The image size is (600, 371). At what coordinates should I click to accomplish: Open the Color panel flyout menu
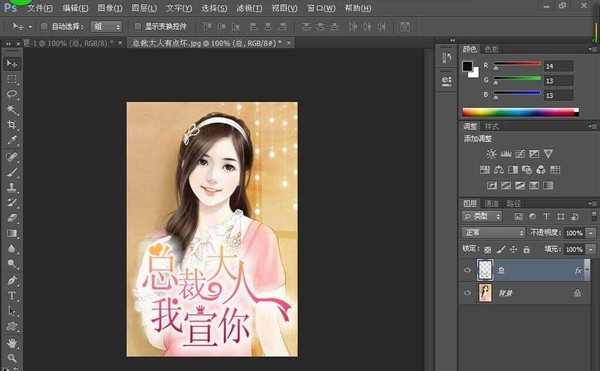pyautogui.click(x=592, y=49)
